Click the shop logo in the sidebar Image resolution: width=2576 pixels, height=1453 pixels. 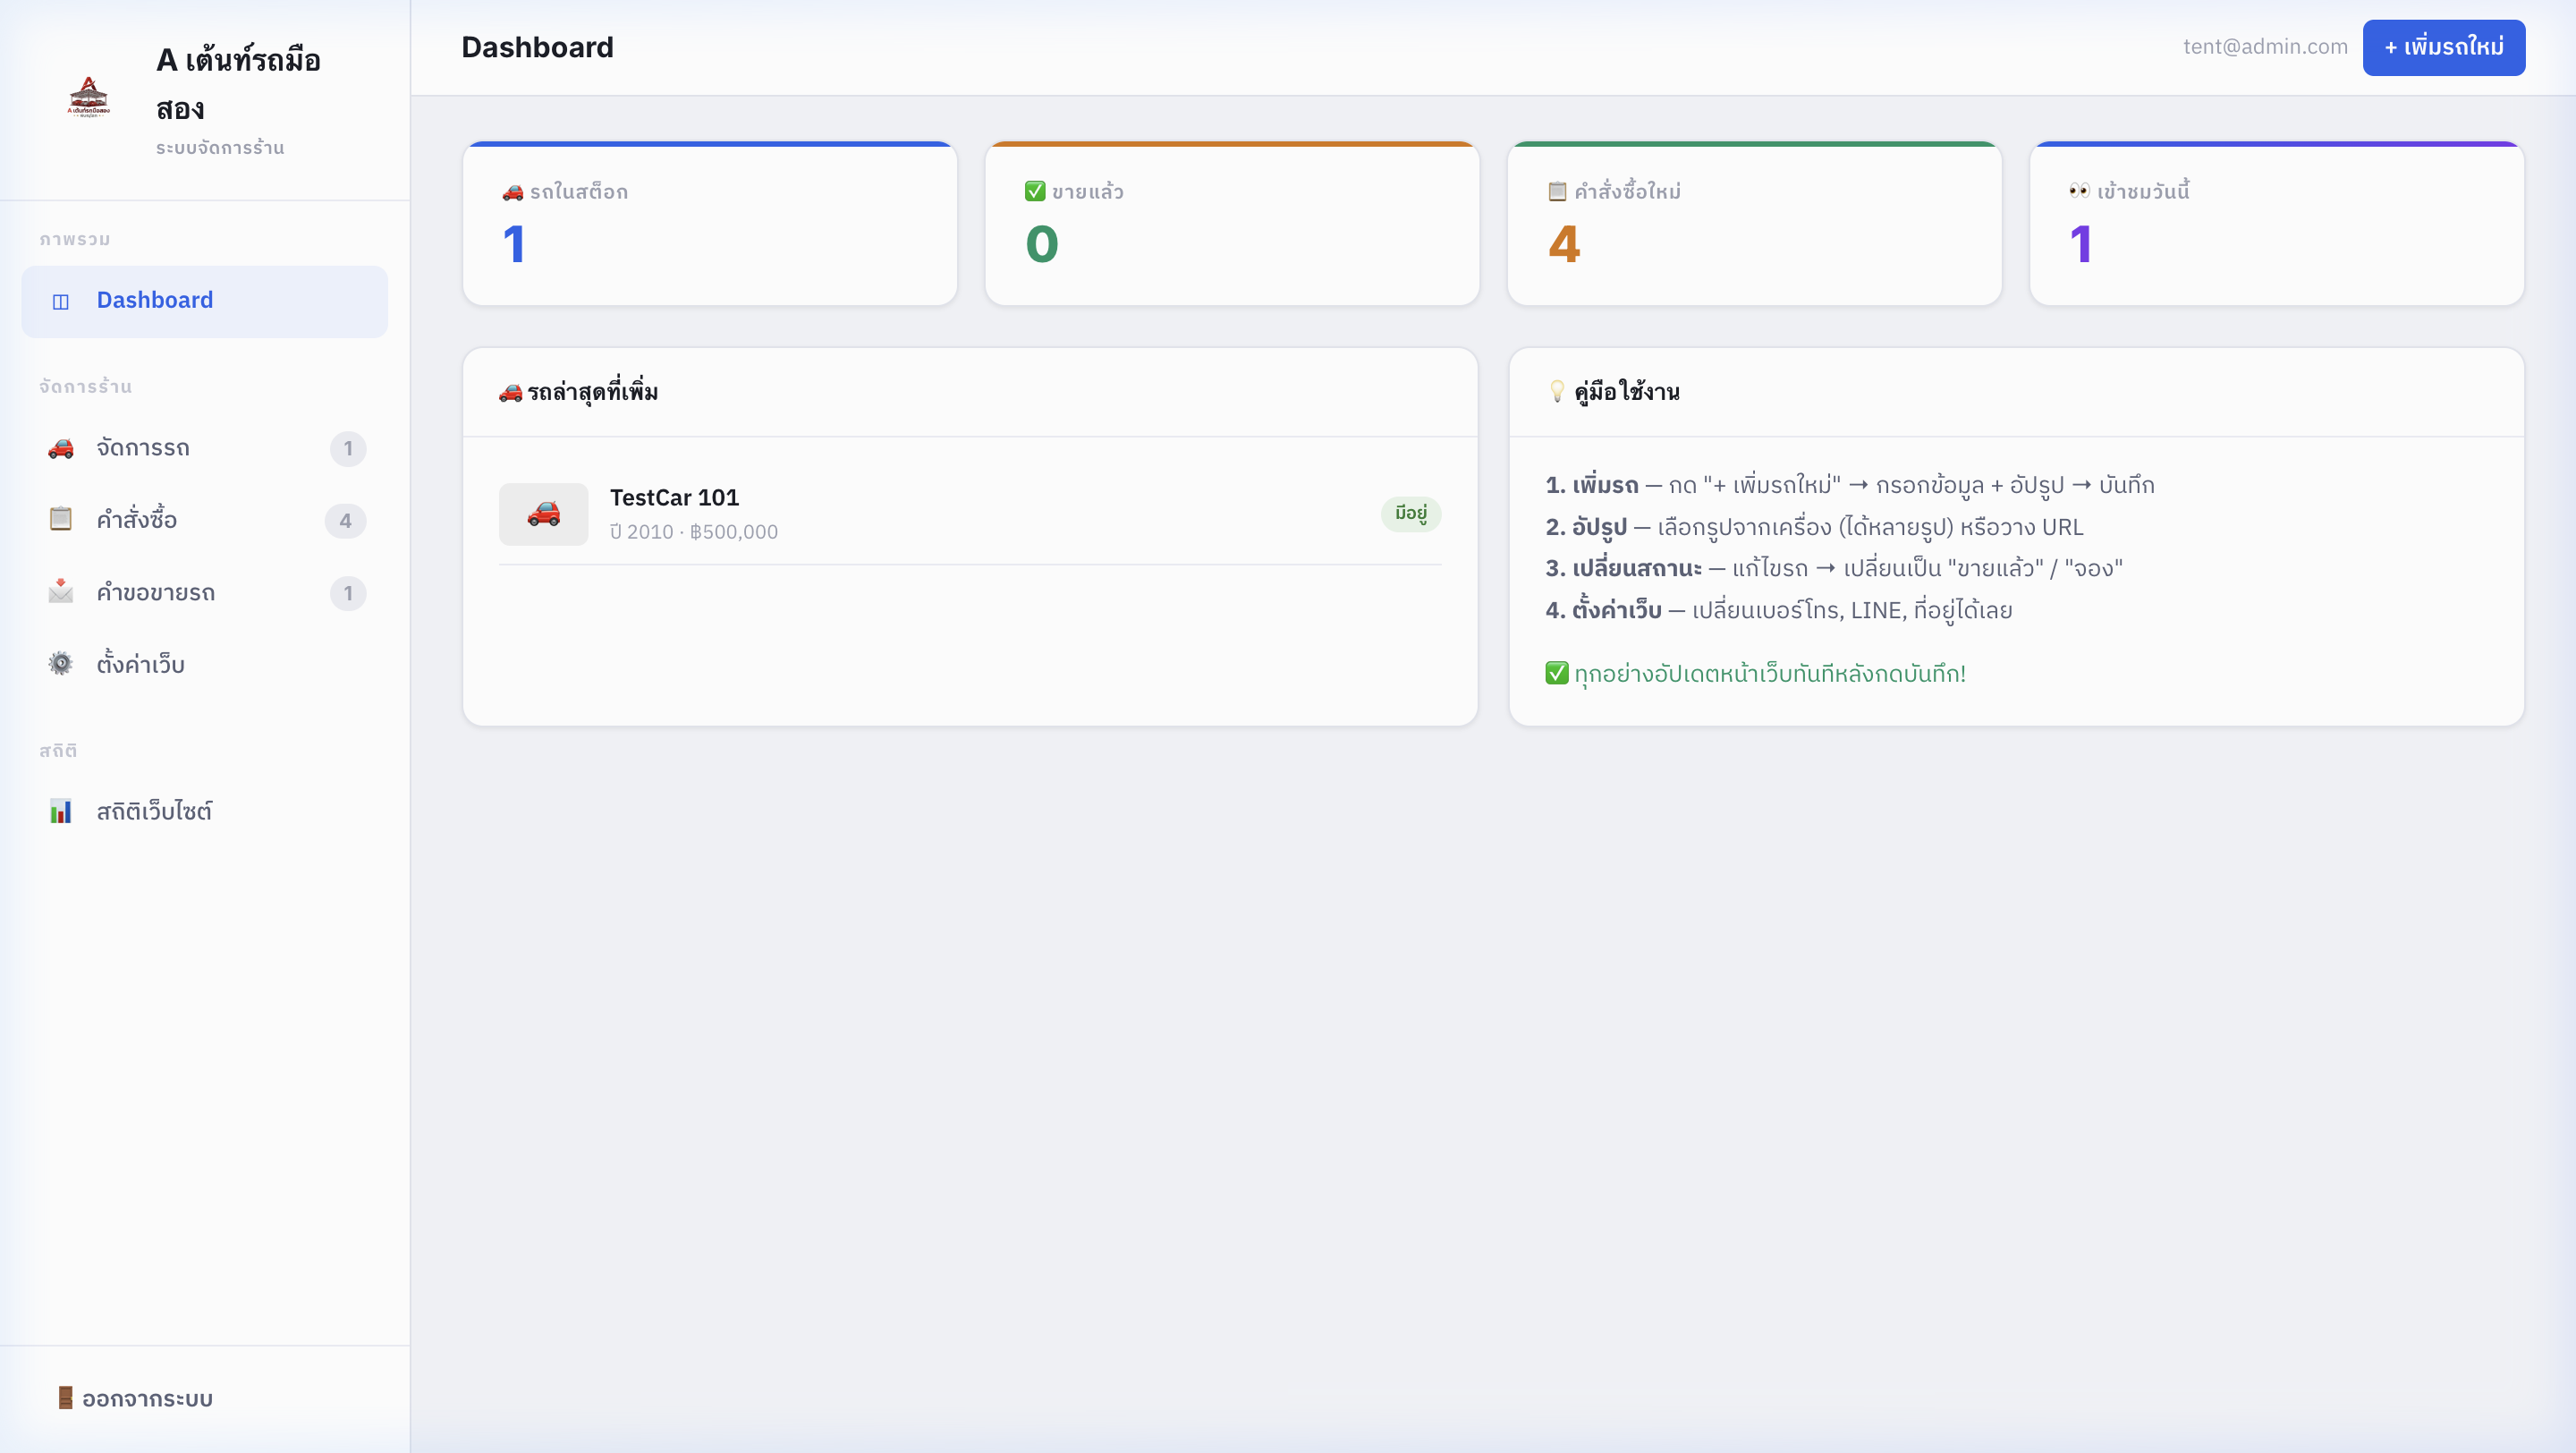(x=88, y=98)
